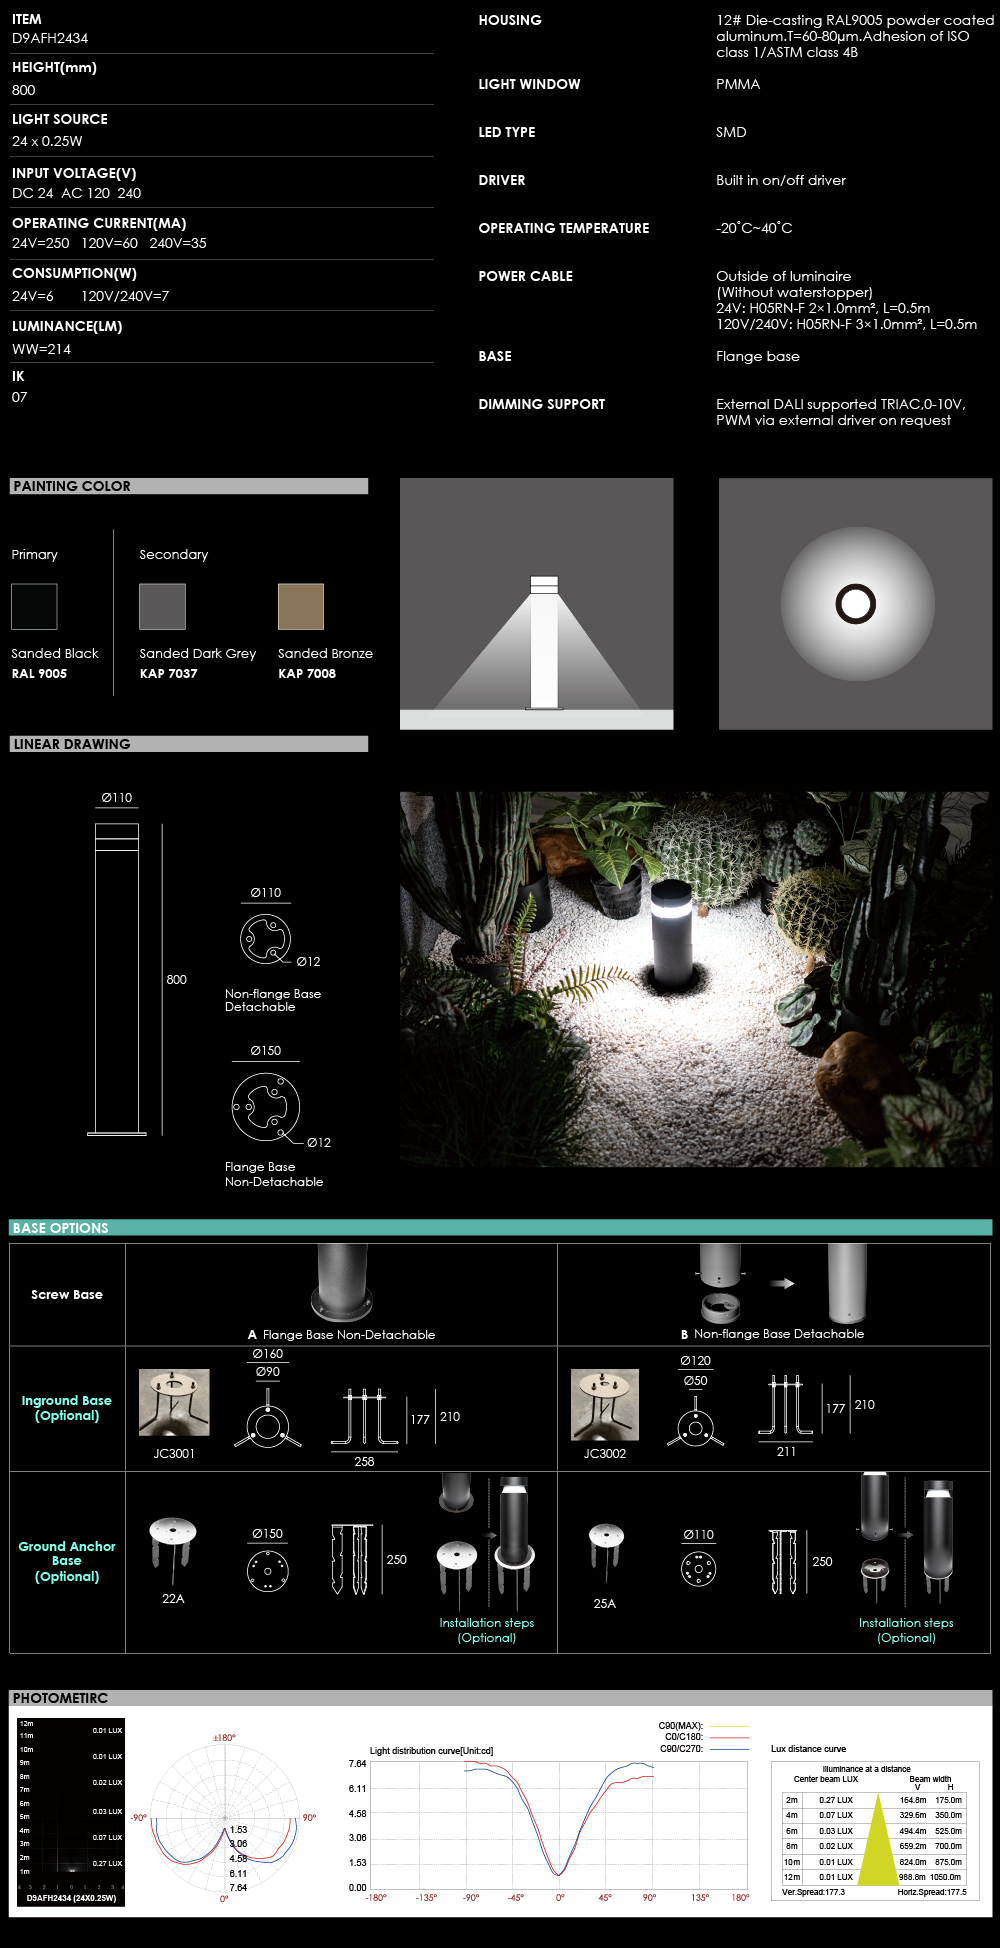Viewport: 1000px width, 1948px height.
Task: Select the tall bollard linear drawing
Action: (x=117, y=979)
